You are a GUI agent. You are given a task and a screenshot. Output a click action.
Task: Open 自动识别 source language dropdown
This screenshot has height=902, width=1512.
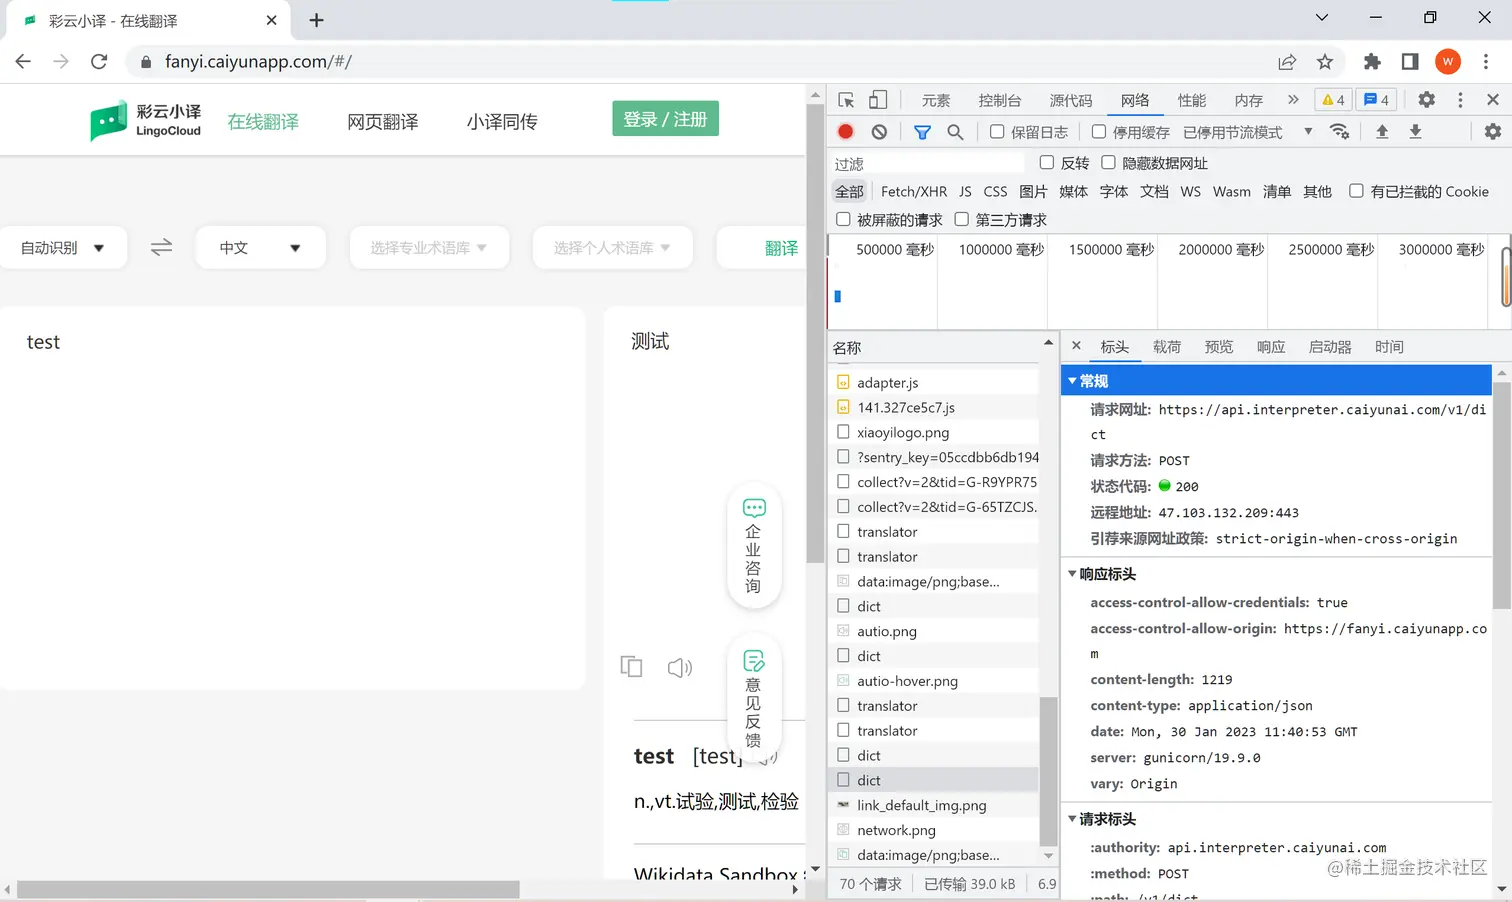(63, 247)
